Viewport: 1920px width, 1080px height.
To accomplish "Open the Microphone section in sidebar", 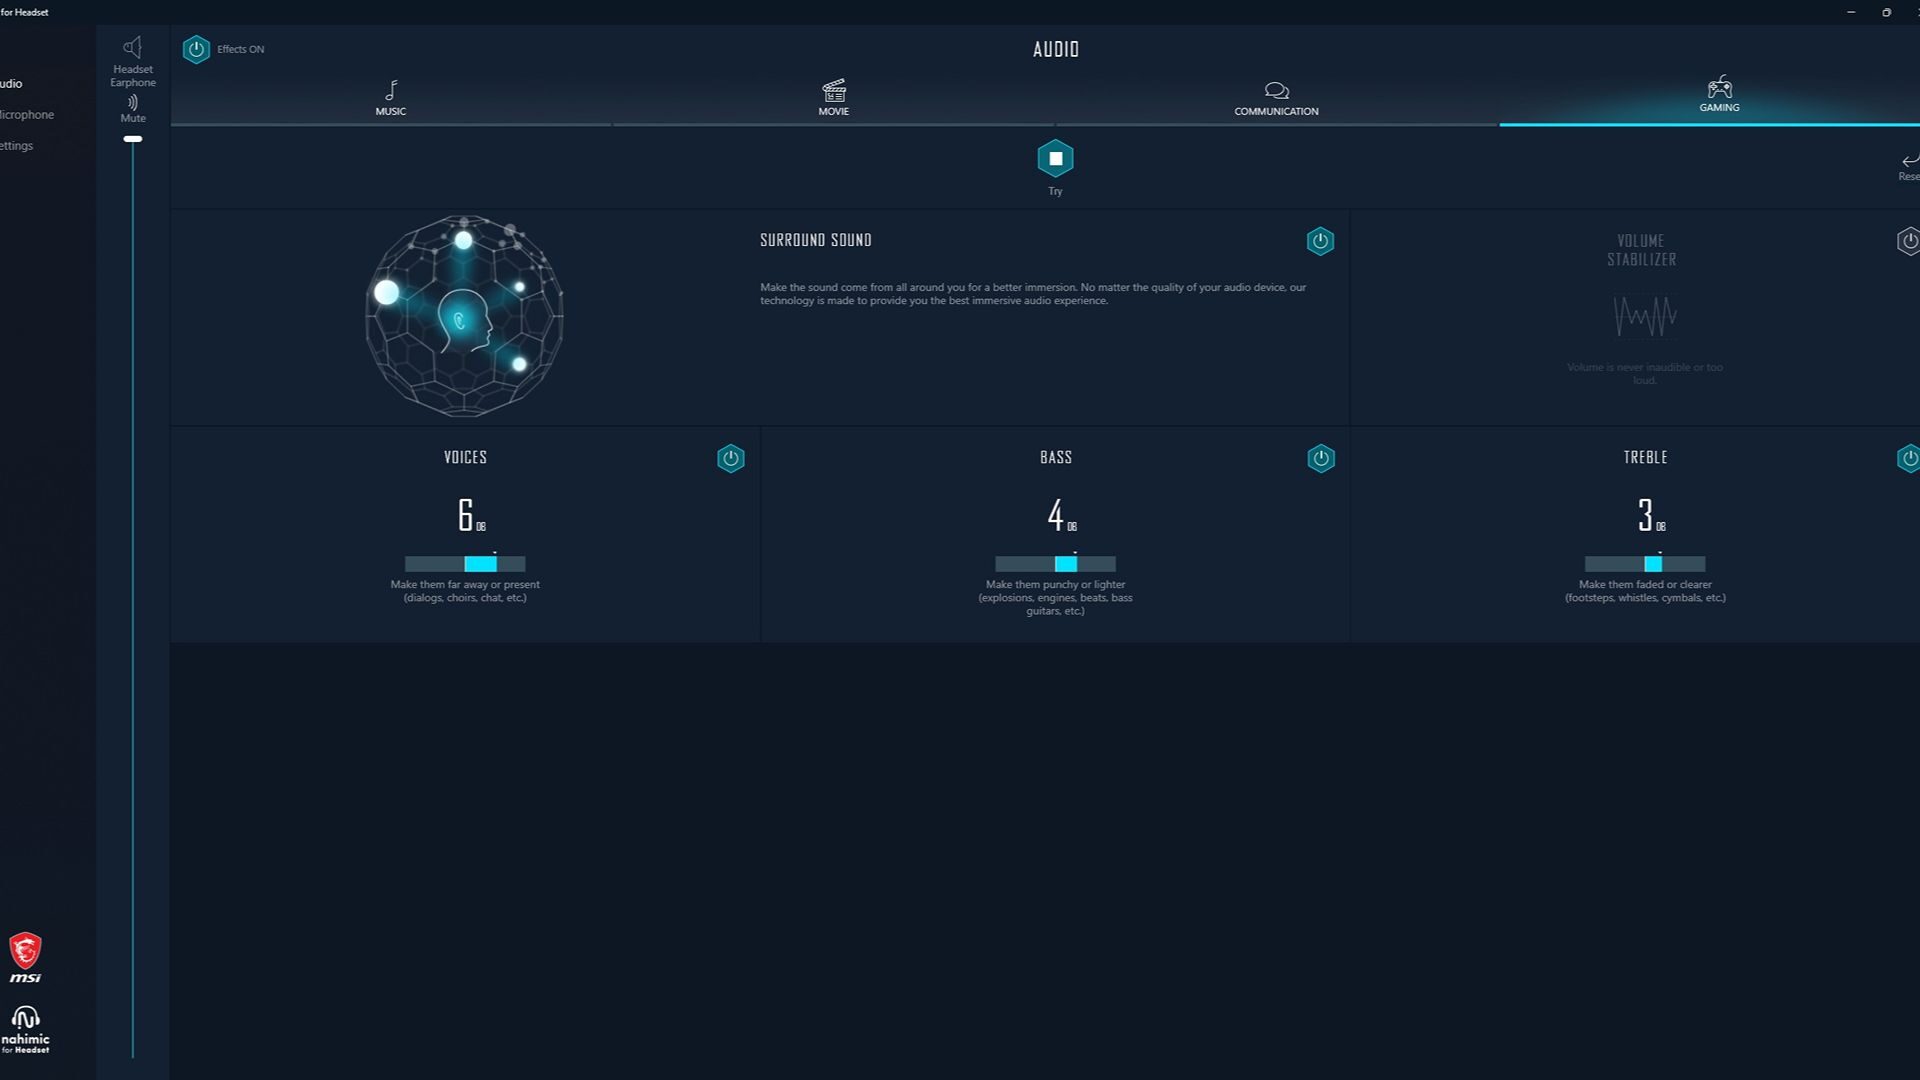I will point(27,115).
